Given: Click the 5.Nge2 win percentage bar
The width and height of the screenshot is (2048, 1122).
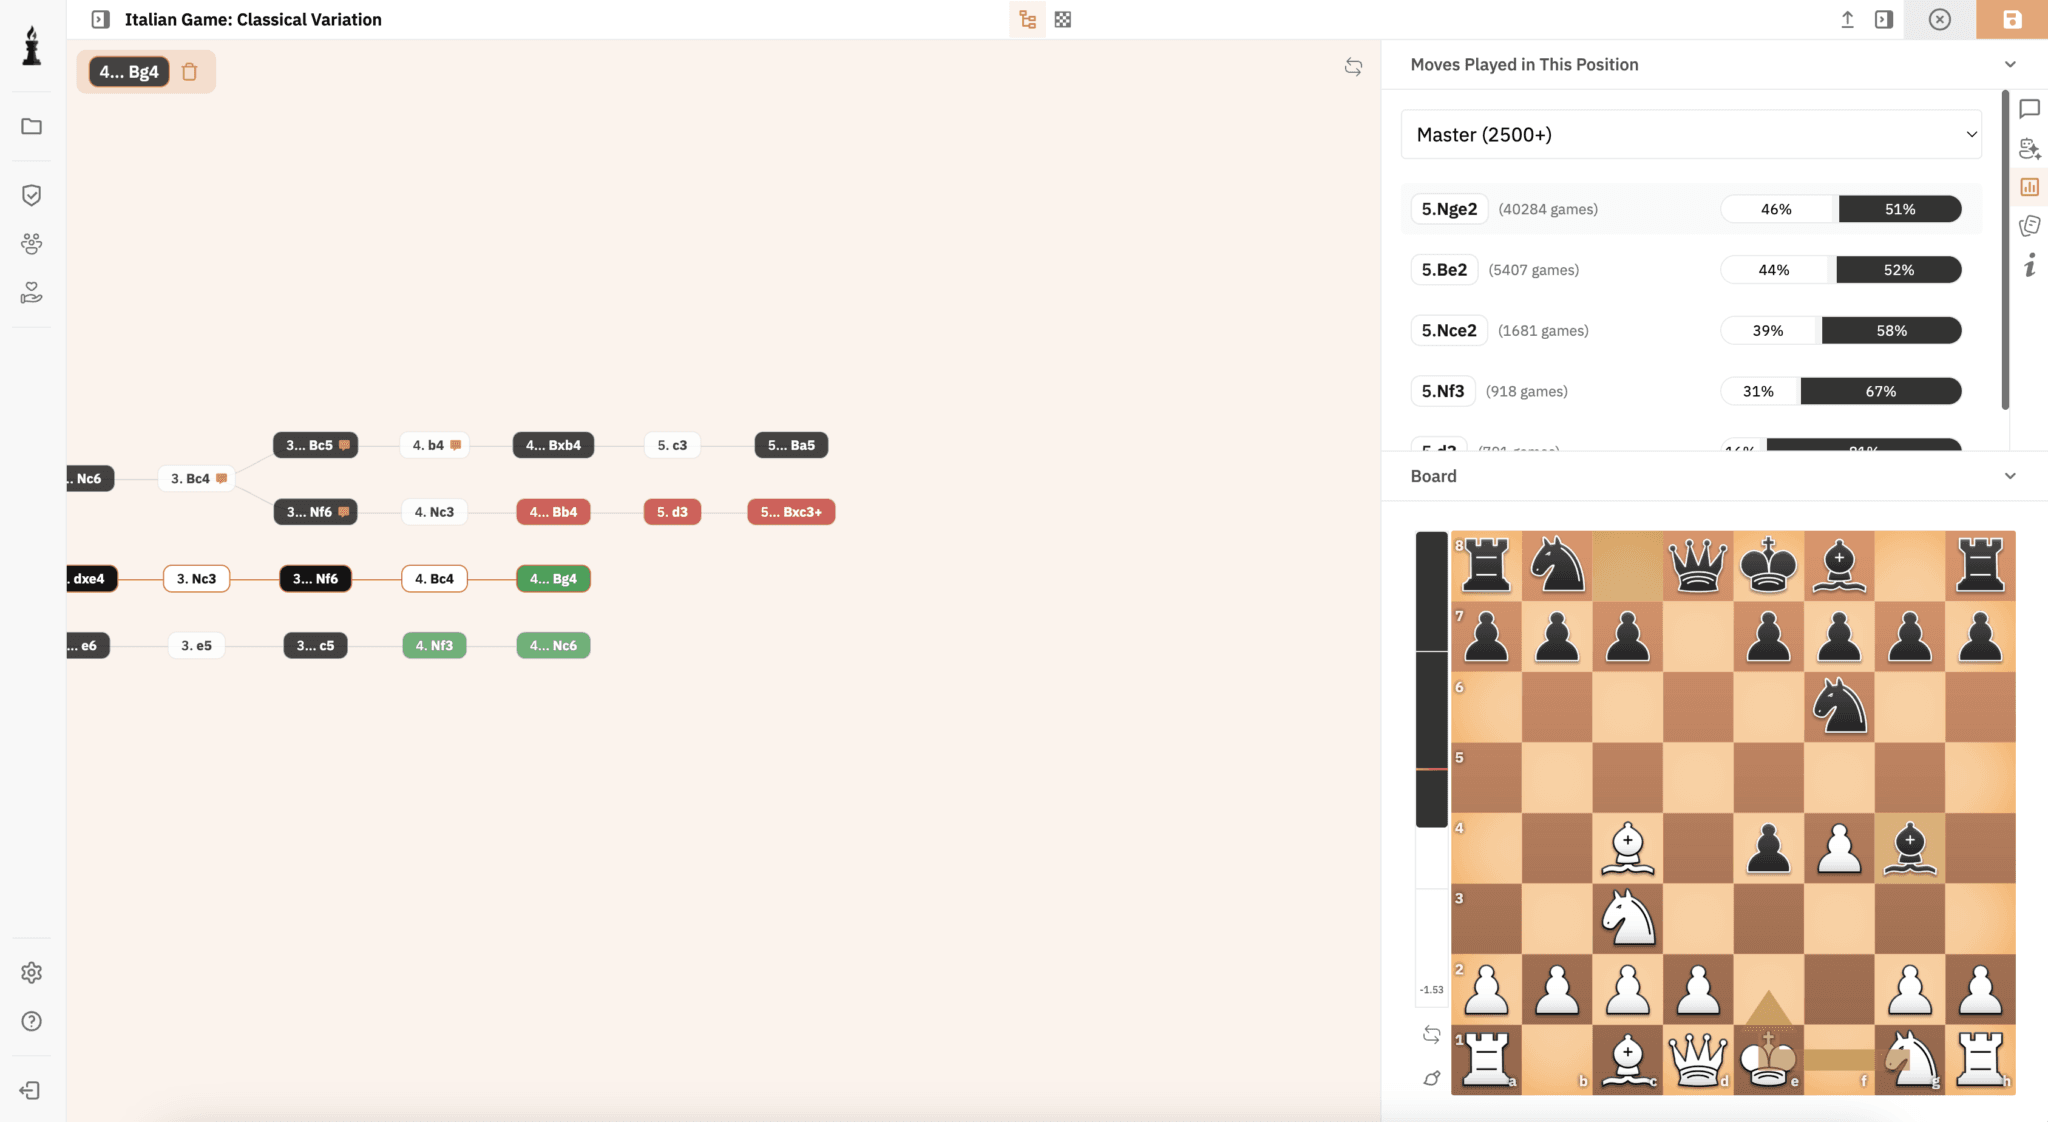Looking at the screenshot, I should pos(1841,209).
